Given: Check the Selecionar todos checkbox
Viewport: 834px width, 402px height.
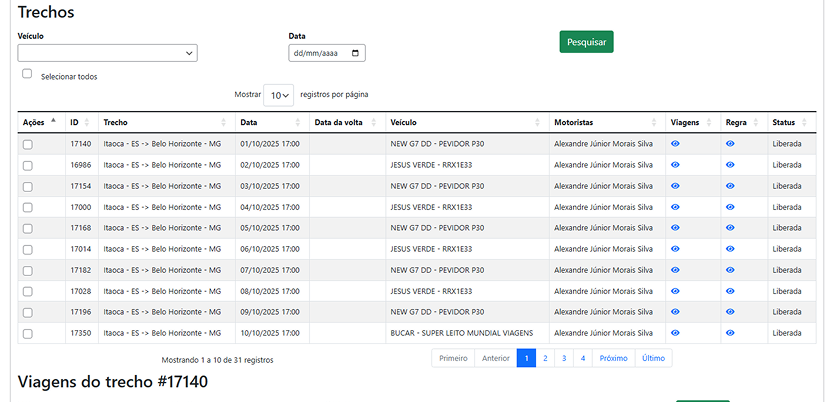Looking at the screenshot, I should click(x=27, y=74).
